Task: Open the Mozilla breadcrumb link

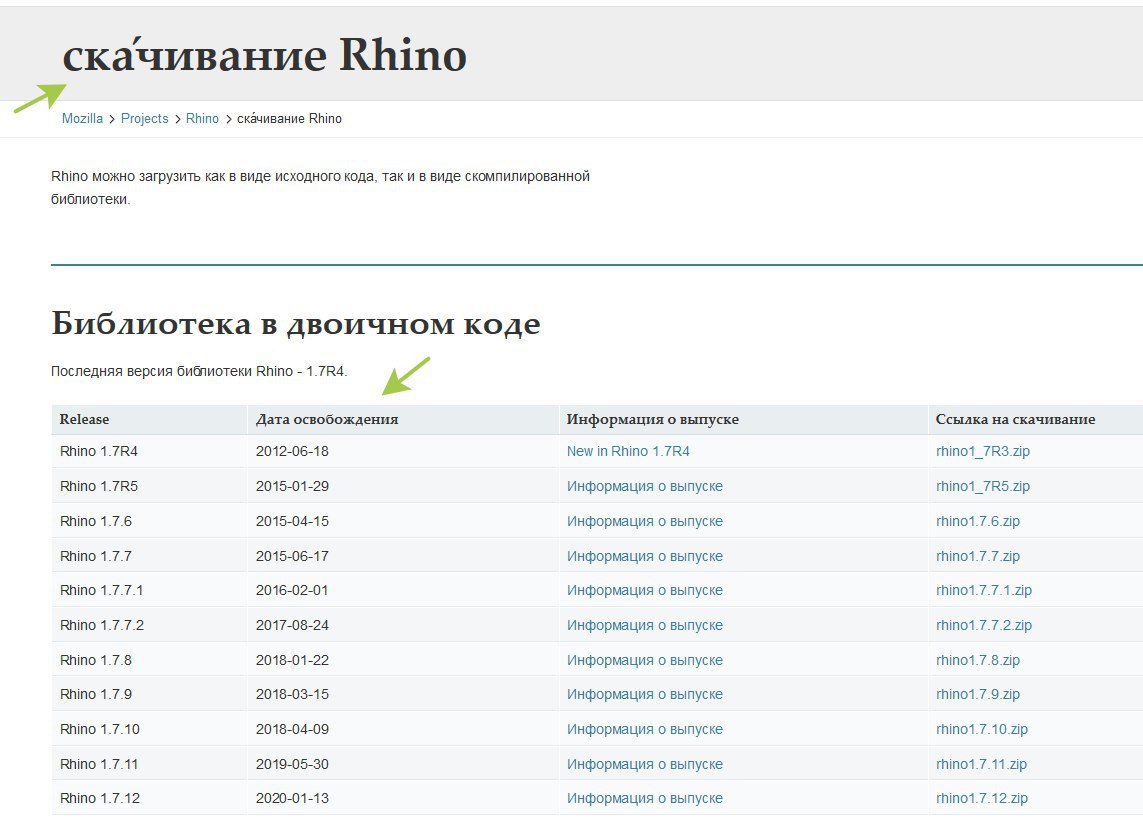Action: click(82, 118)
